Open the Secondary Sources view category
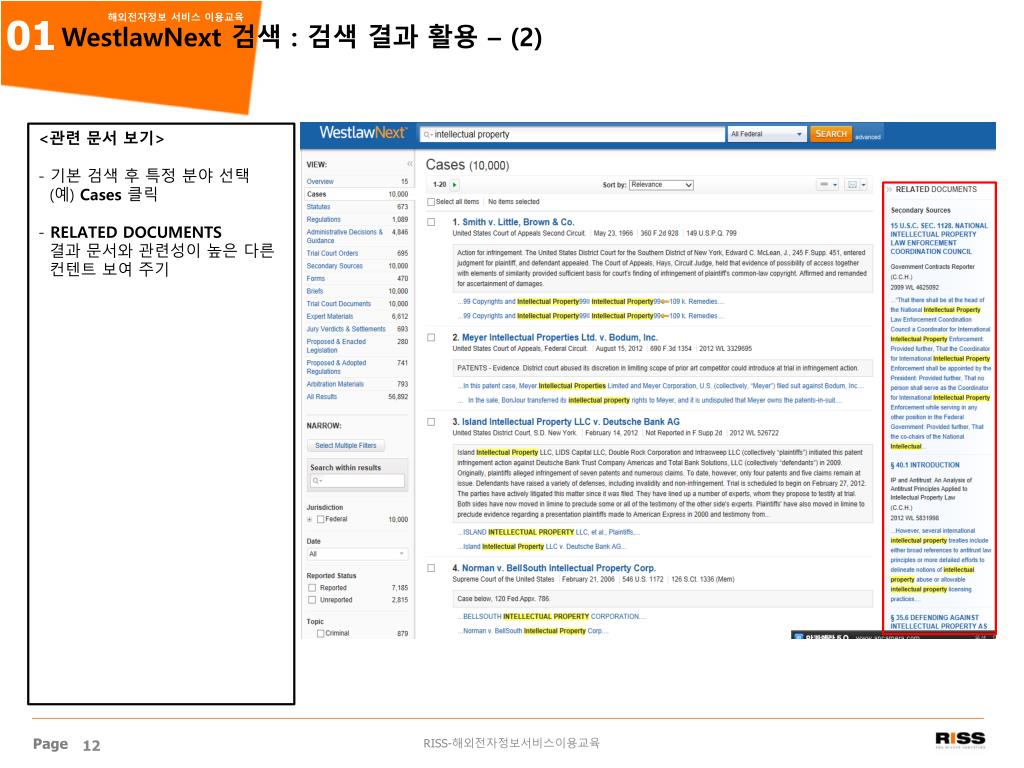The height and width of the screenshot is (768, 1024). 334,266
